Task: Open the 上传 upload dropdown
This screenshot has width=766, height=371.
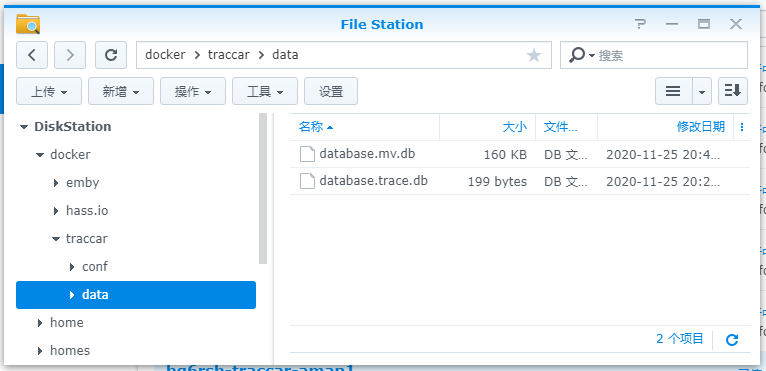Action: click(x=49, y=91)
